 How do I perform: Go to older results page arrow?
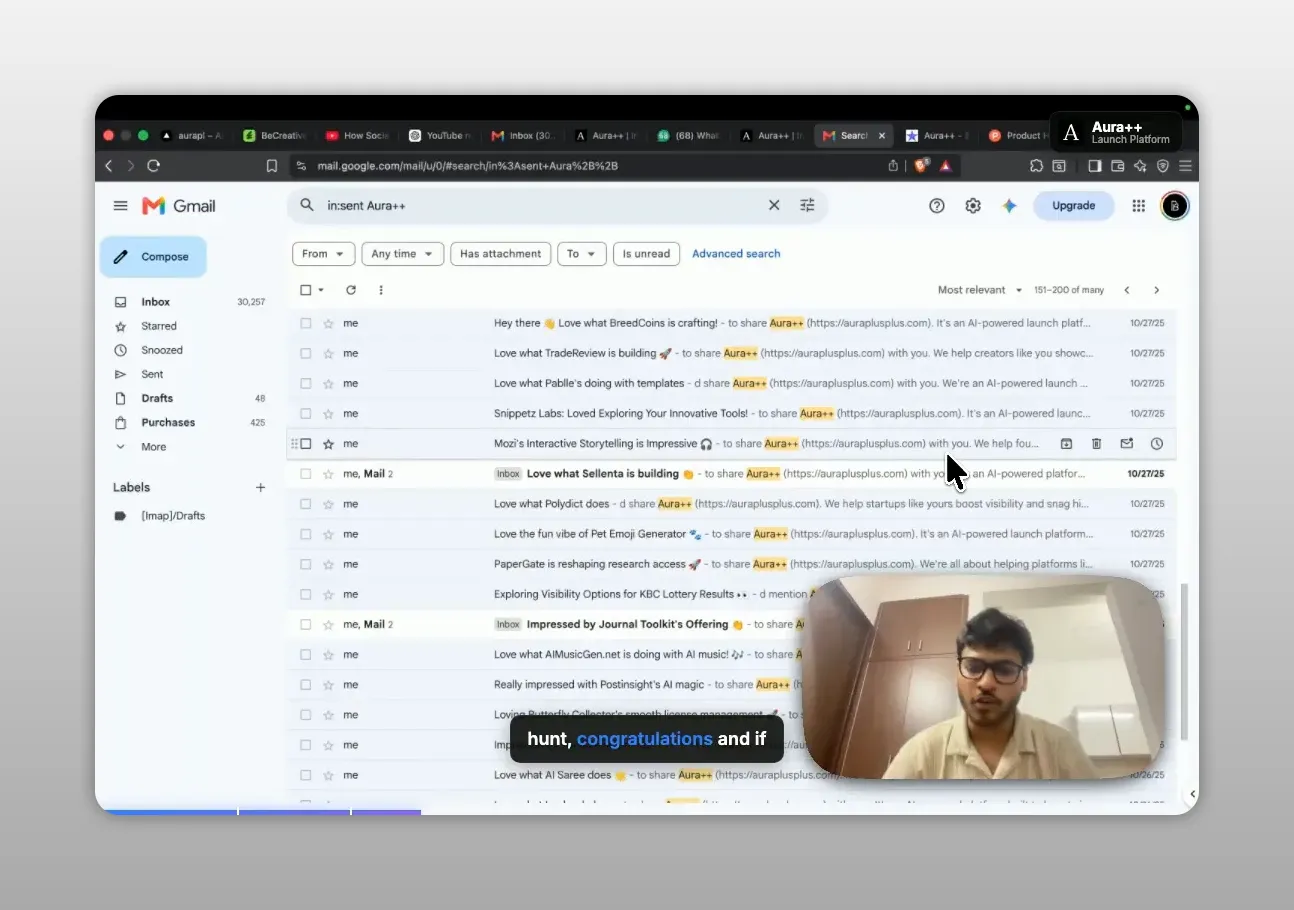coord(1157,290)
